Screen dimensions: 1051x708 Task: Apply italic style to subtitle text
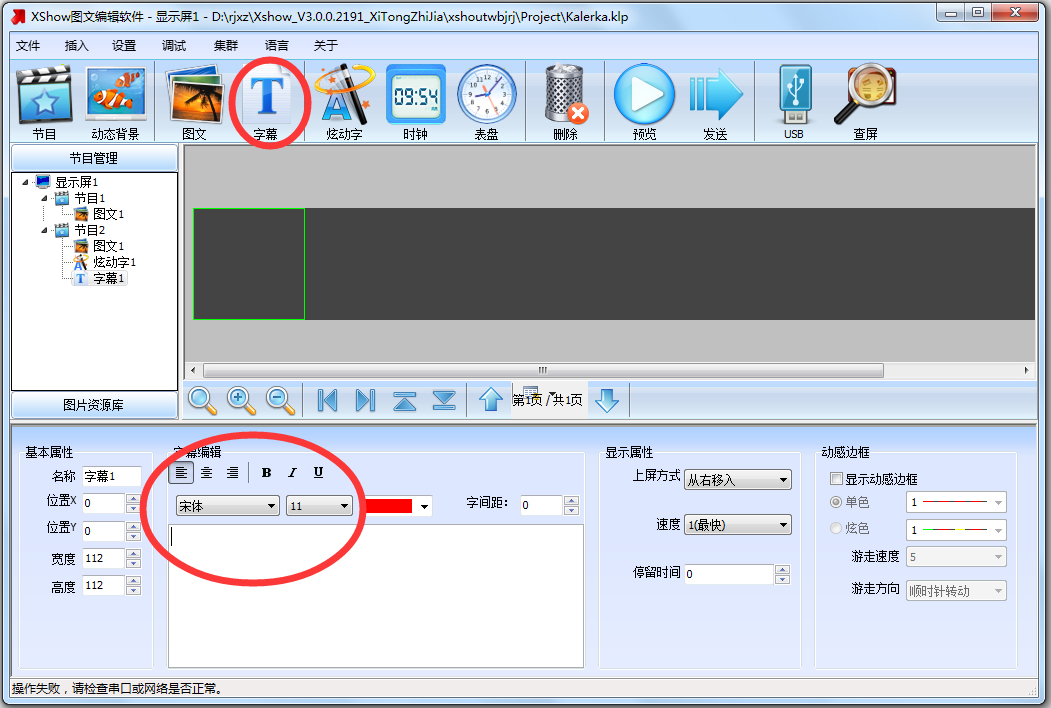click(x=291, y=472)
